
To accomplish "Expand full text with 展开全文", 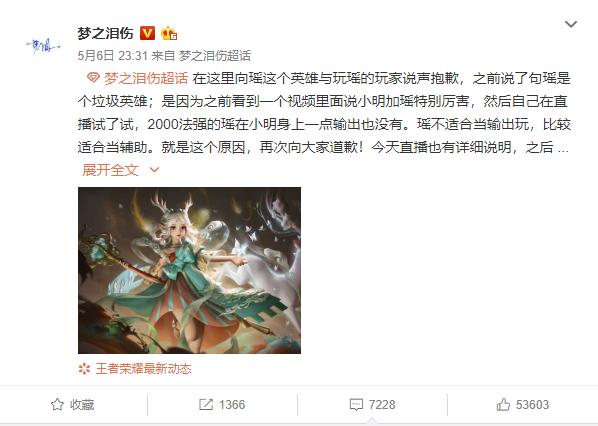I will pos(110,170).
